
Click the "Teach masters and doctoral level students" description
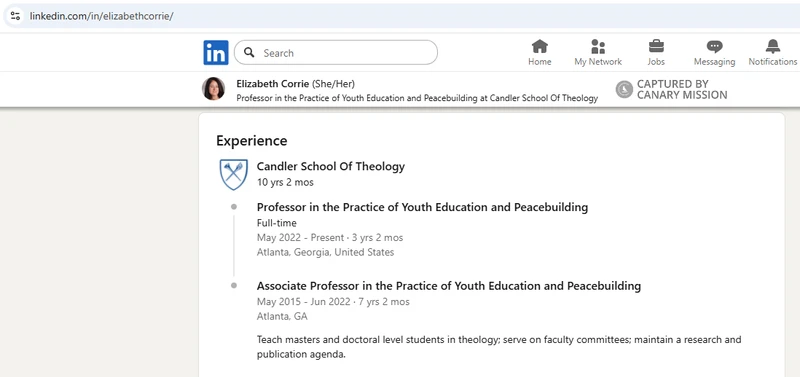498,346
